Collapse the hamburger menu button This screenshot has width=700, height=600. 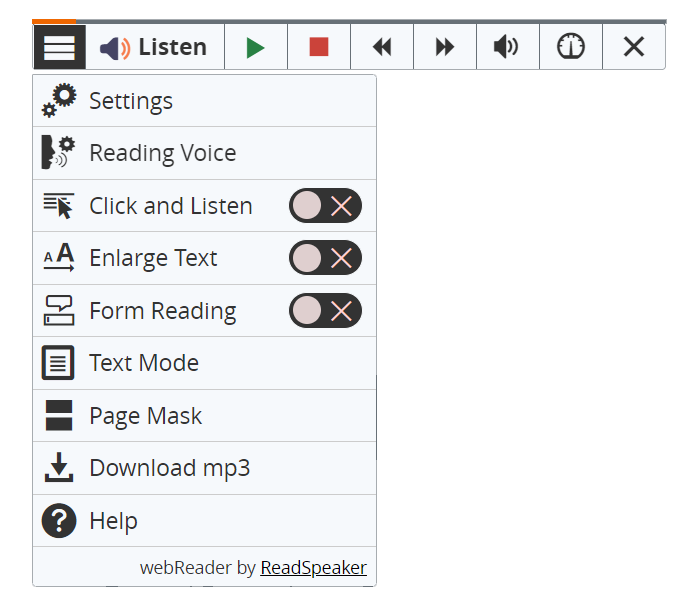[59, 47]
